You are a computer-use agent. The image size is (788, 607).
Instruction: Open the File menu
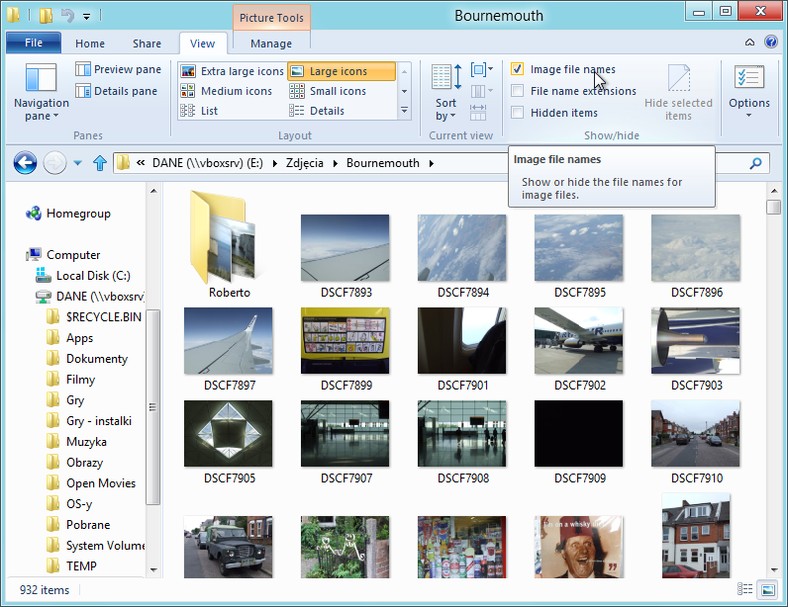(34, 43)
